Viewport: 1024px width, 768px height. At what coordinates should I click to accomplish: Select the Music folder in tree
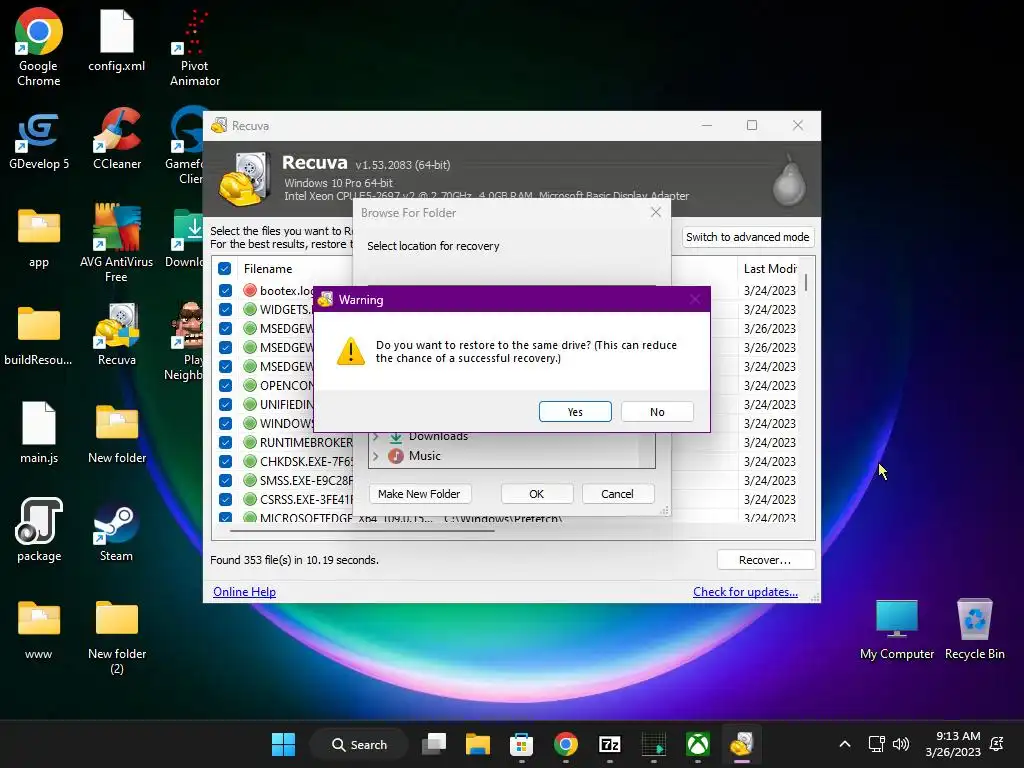[x=424, y=456]
